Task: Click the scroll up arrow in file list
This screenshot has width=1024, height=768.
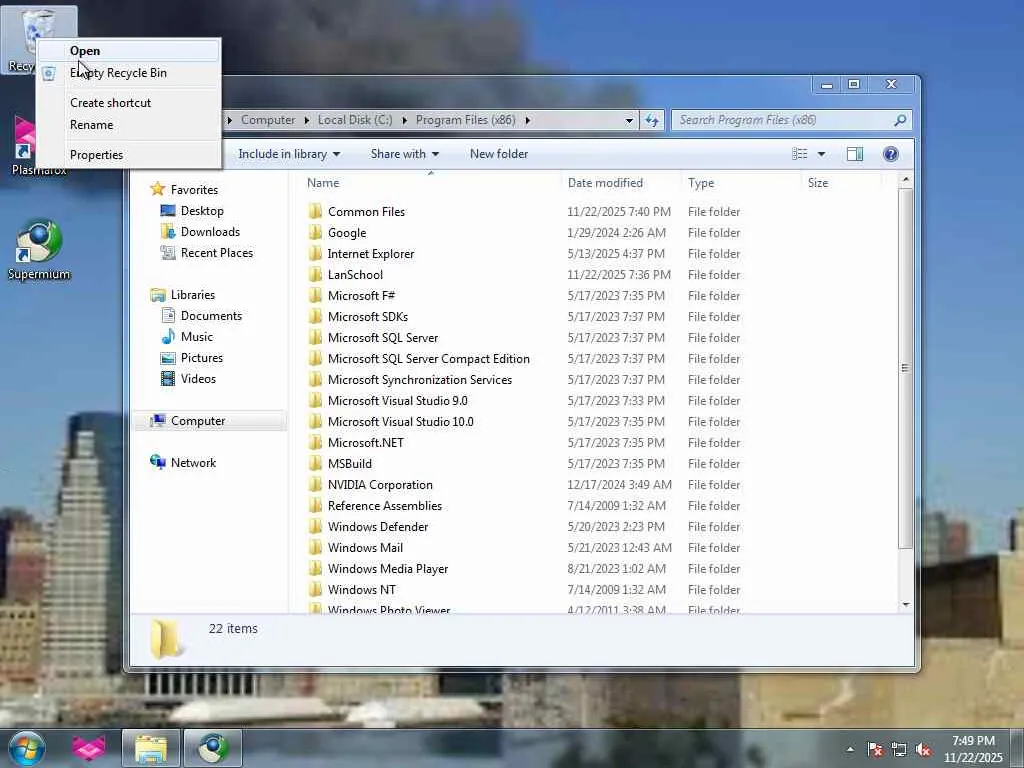Action: tap(905, 179)
